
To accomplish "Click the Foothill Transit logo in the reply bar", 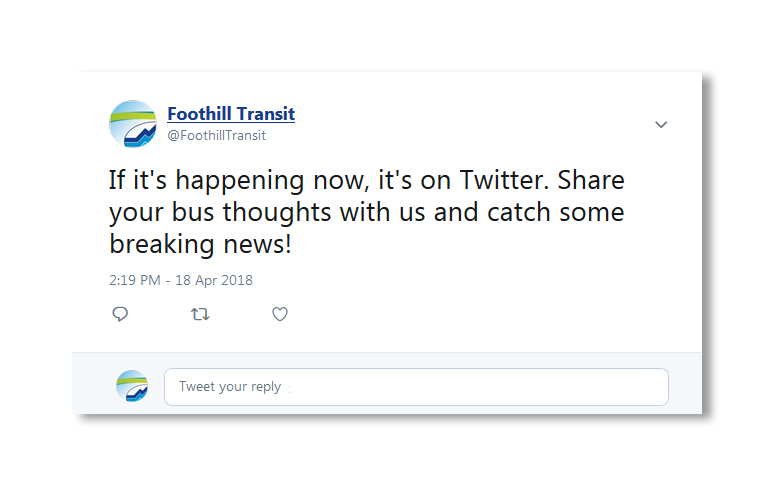I will pos(132,386).
